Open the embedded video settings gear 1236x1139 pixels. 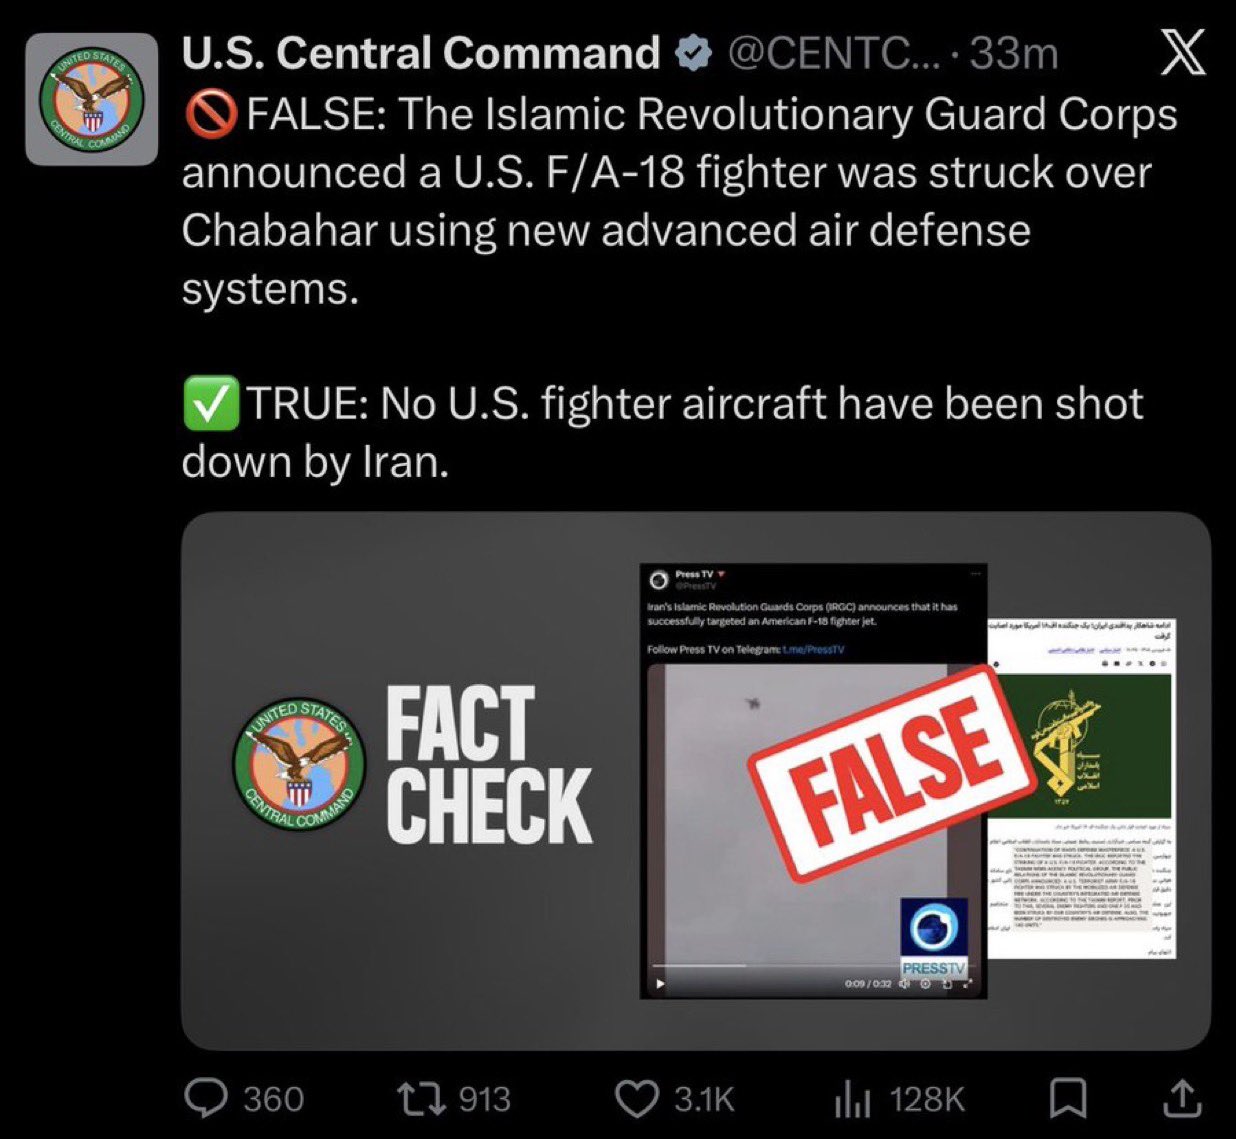(x=926, y=984)
